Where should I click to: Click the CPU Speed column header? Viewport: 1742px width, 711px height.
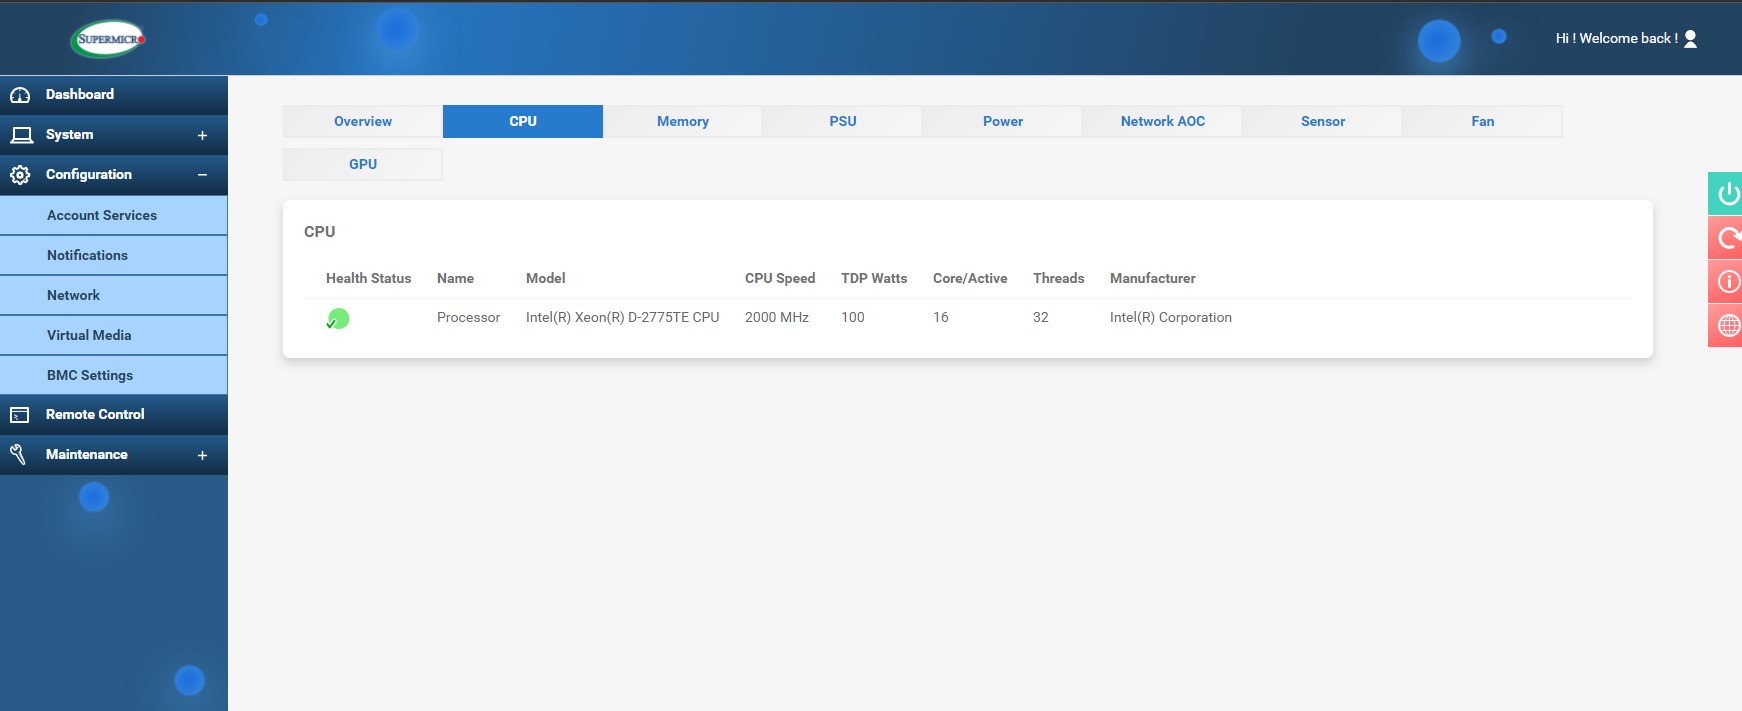[x=779, y=278]
